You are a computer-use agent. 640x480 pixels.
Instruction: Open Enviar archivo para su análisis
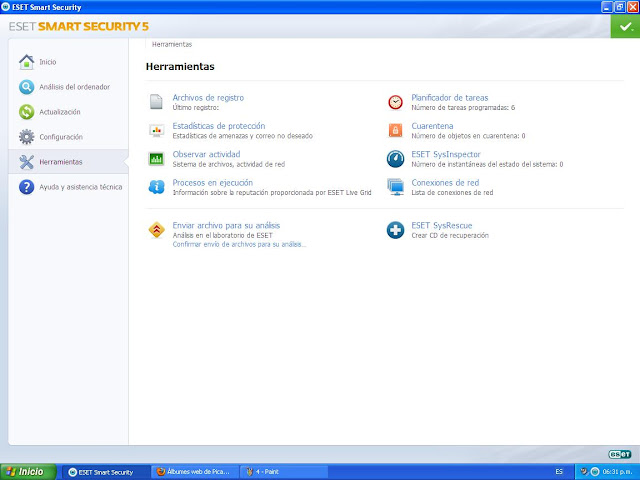pos(226,225)
